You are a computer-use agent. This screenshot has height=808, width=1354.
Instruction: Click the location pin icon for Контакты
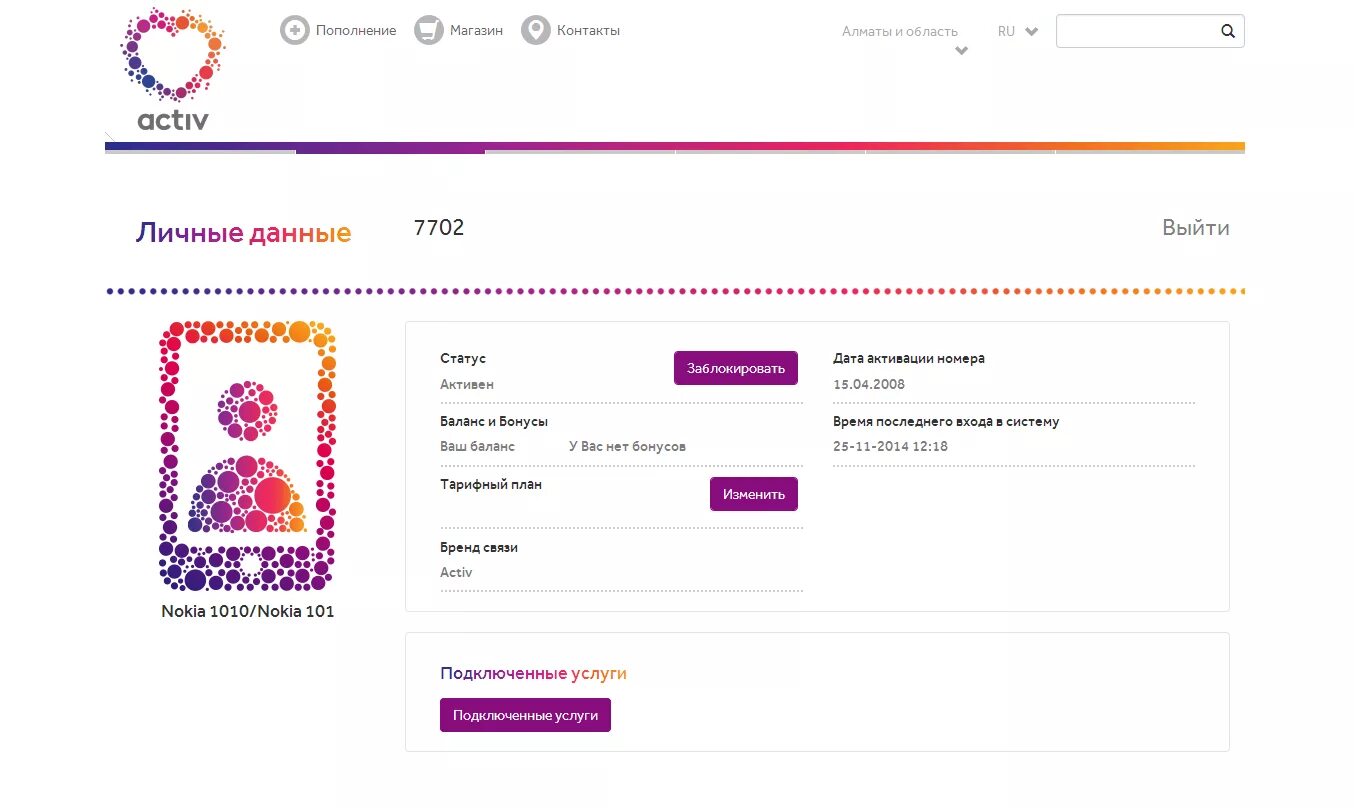[536, 30]
